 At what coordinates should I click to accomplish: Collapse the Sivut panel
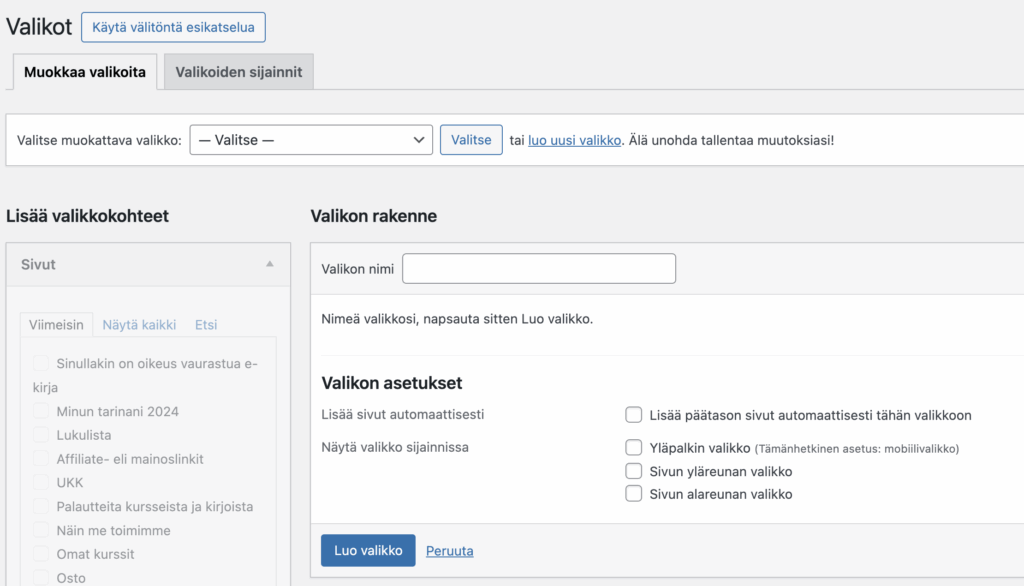[269, 264]
